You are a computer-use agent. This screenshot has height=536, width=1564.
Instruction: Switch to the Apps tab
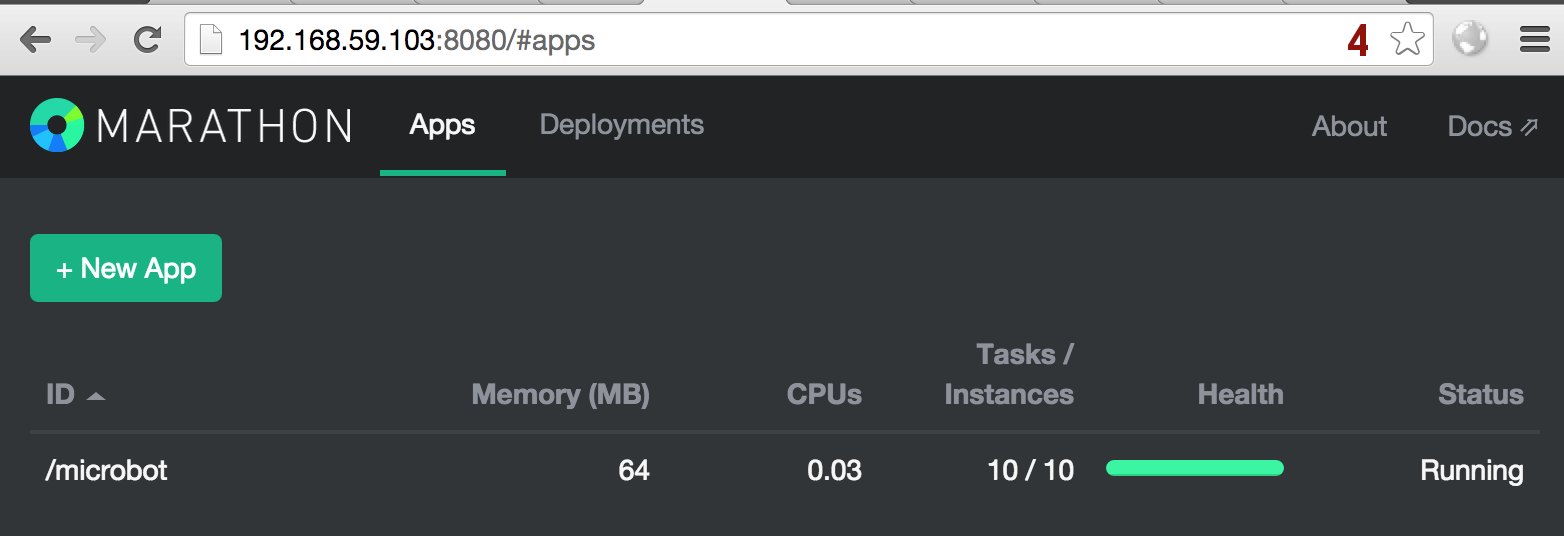pyautogui.click(x=442, y=126)
